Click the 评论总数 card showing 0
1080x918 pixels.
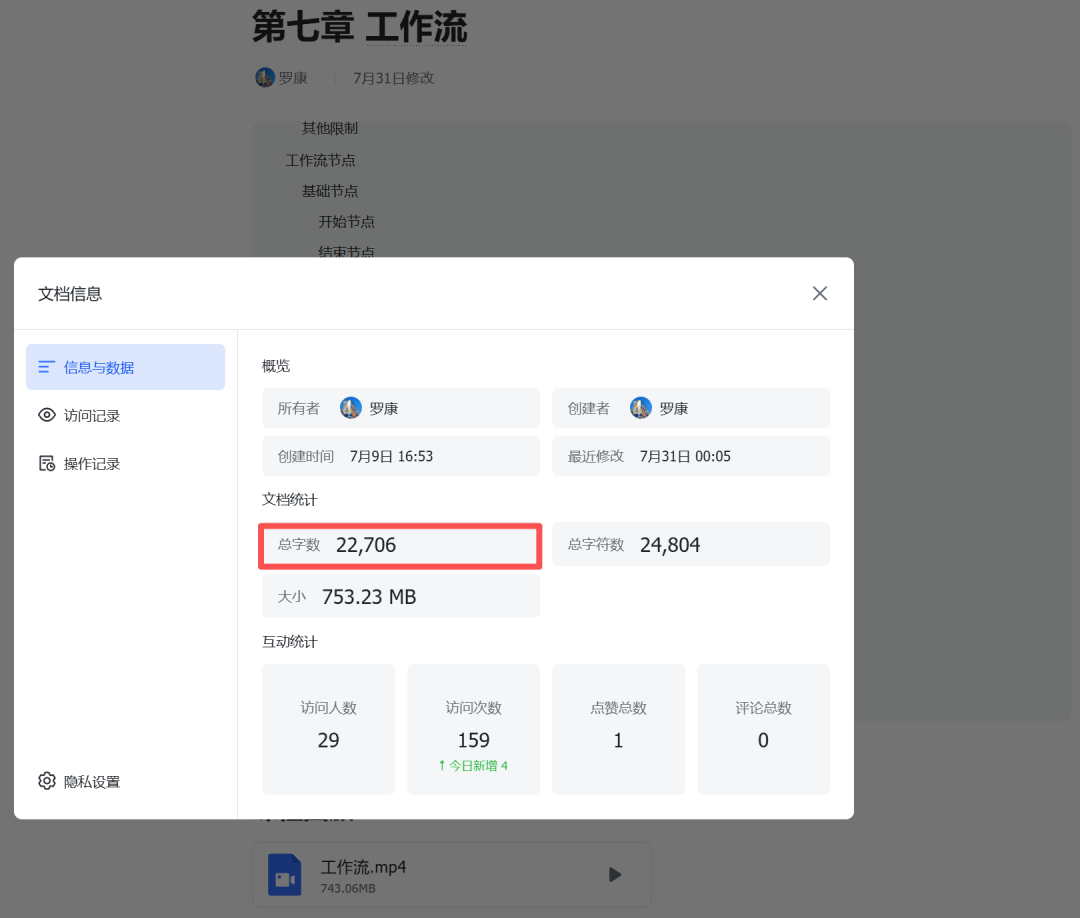click(763, 729)
